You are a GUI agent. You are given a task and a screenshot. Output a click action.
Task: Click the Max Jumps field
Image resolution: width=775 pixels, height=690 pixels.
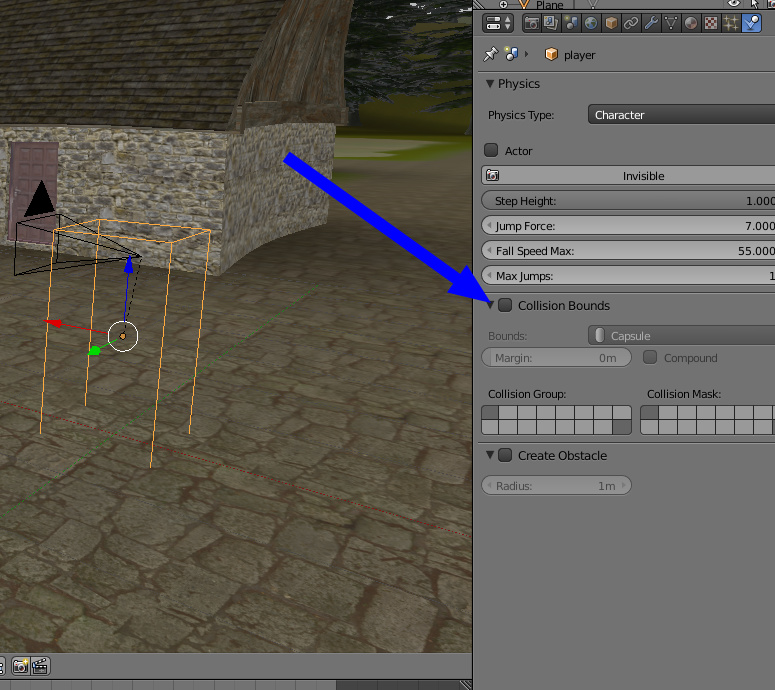click(628, 275)
